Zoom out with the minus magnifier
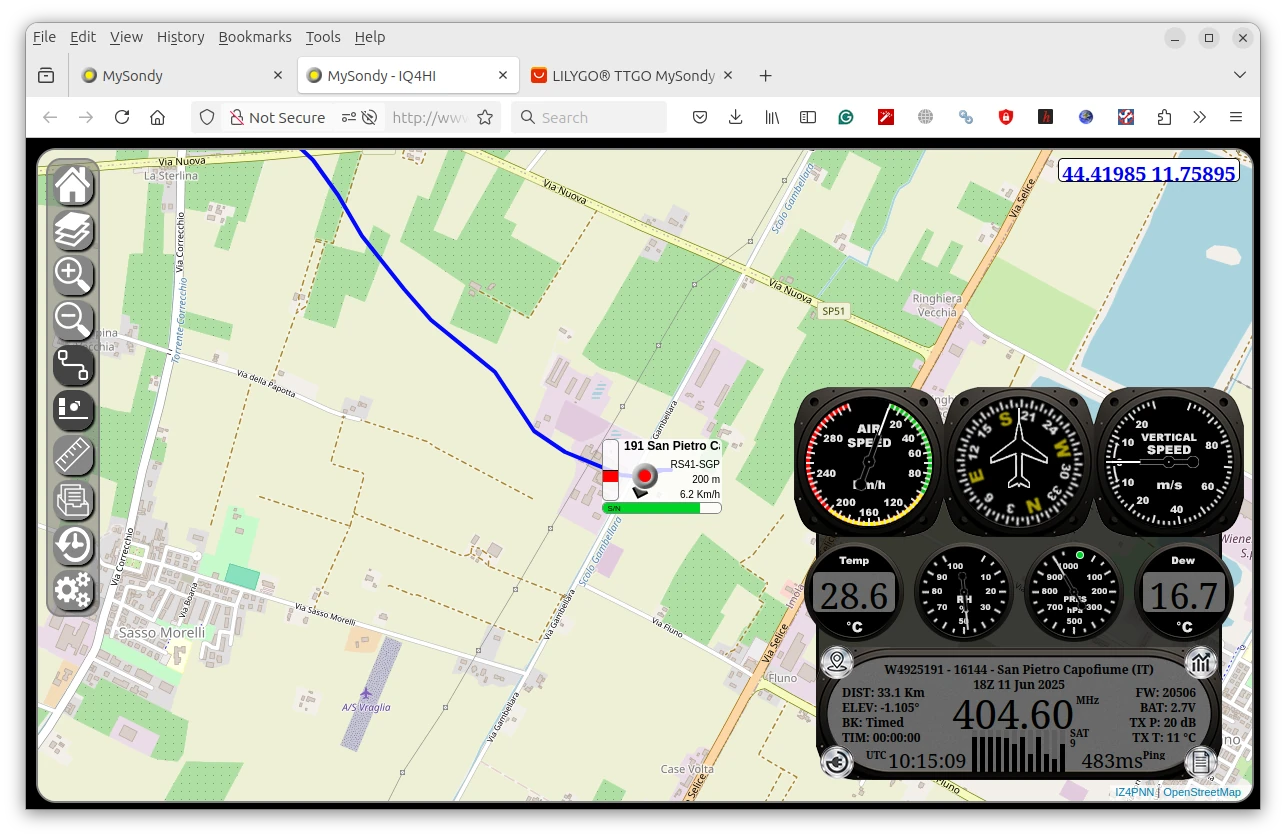Image resolution: width=1286 pixels, height=838 pixels. pos(73,320)
